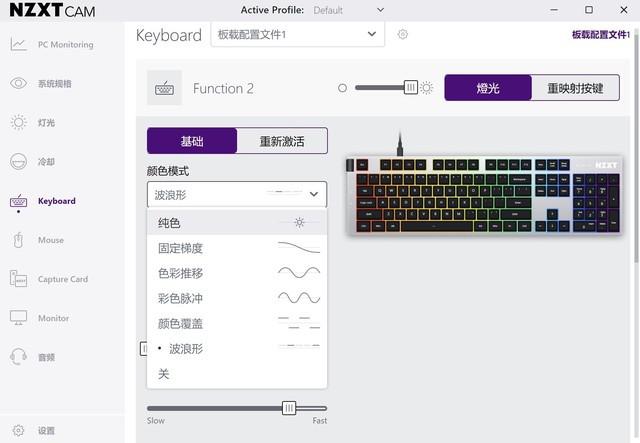The width and height of the screenshot is (640, 443).
Task: Switch to 重映射按键 key remapping
Action: click(x=575, y=88)
